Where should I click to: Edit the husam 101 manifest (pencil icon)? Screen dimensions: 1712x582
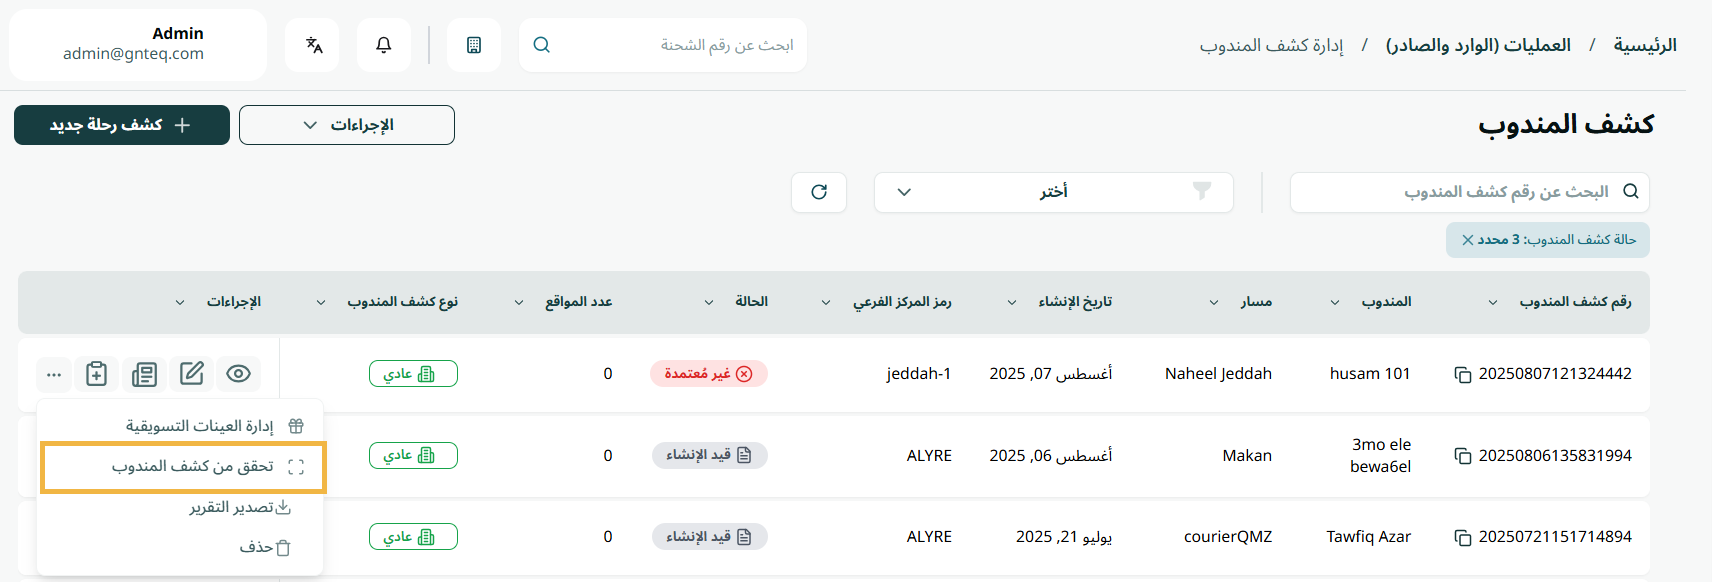tap(192, 373)
